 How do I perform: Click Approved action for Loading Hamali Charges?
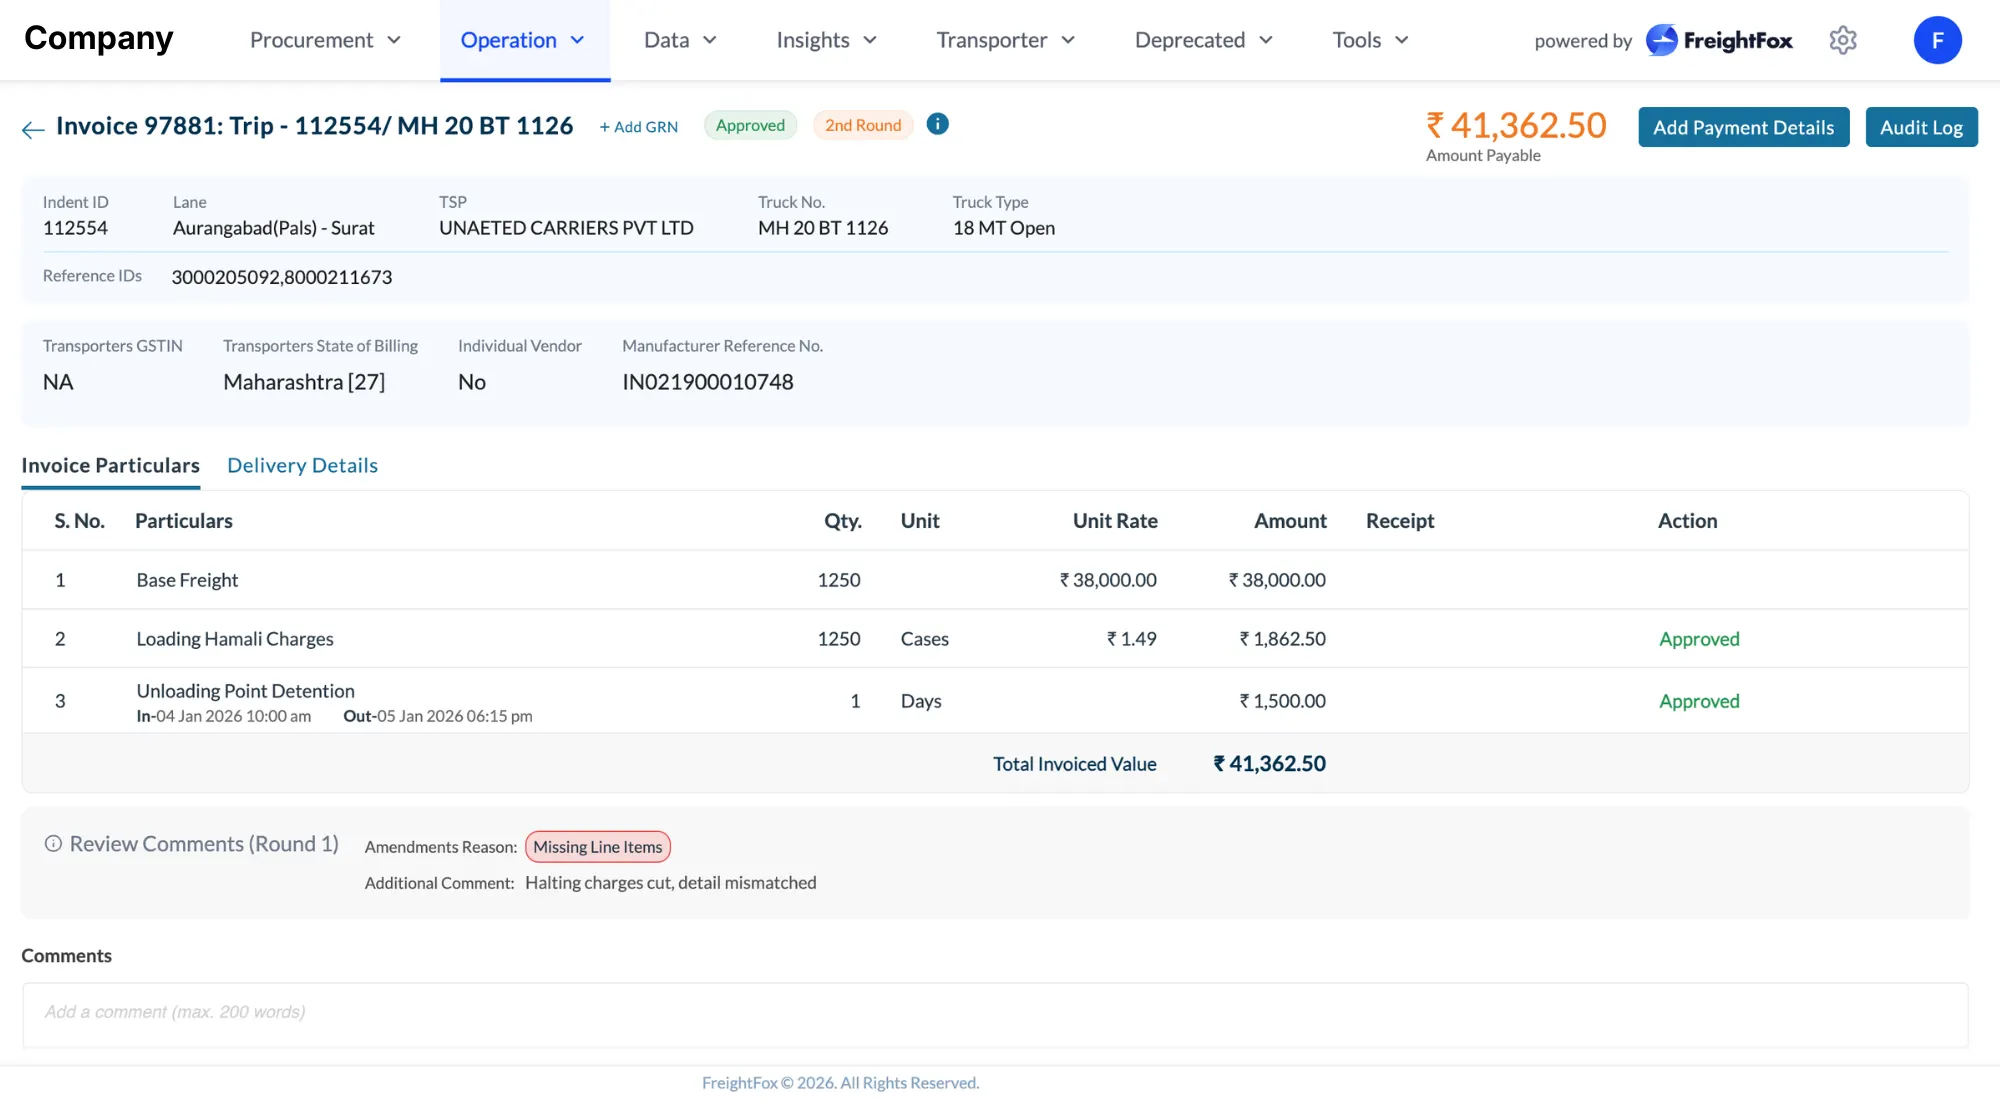coord(1699,639)
